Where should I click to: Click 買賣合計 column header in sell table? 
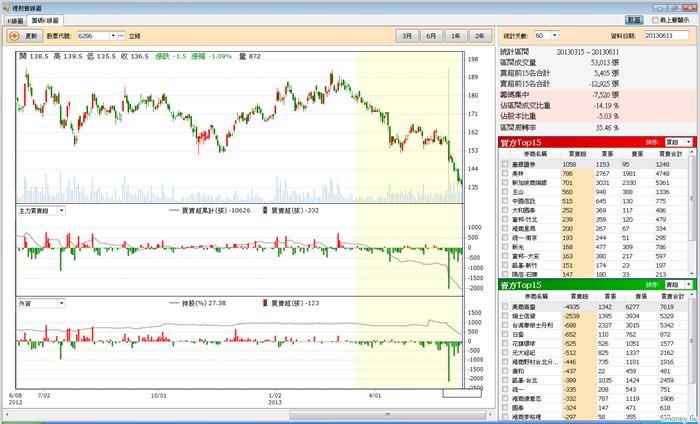coord(673,296)
